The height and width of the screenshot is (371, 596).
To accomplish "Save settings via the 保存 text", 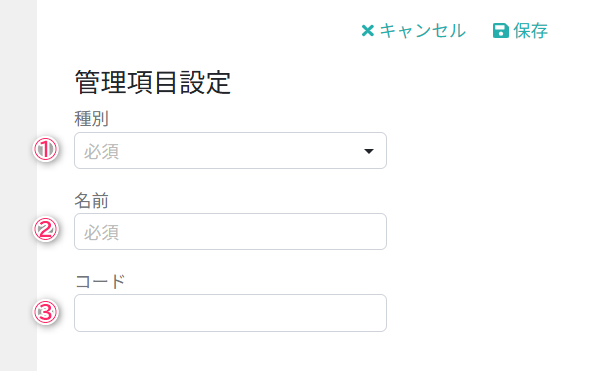I will (x=531, y=30).
